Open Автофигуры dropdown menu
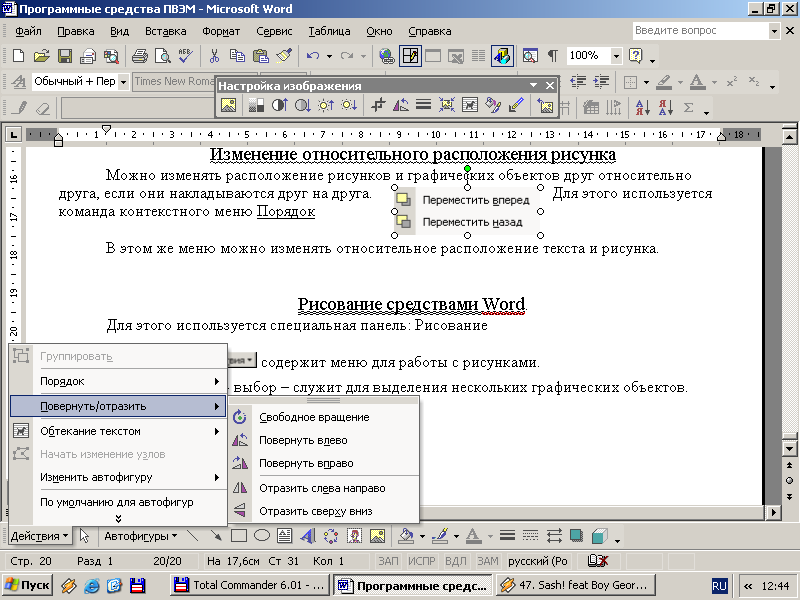This screenshot has width=800, height=600. click(x=140, y=536)
